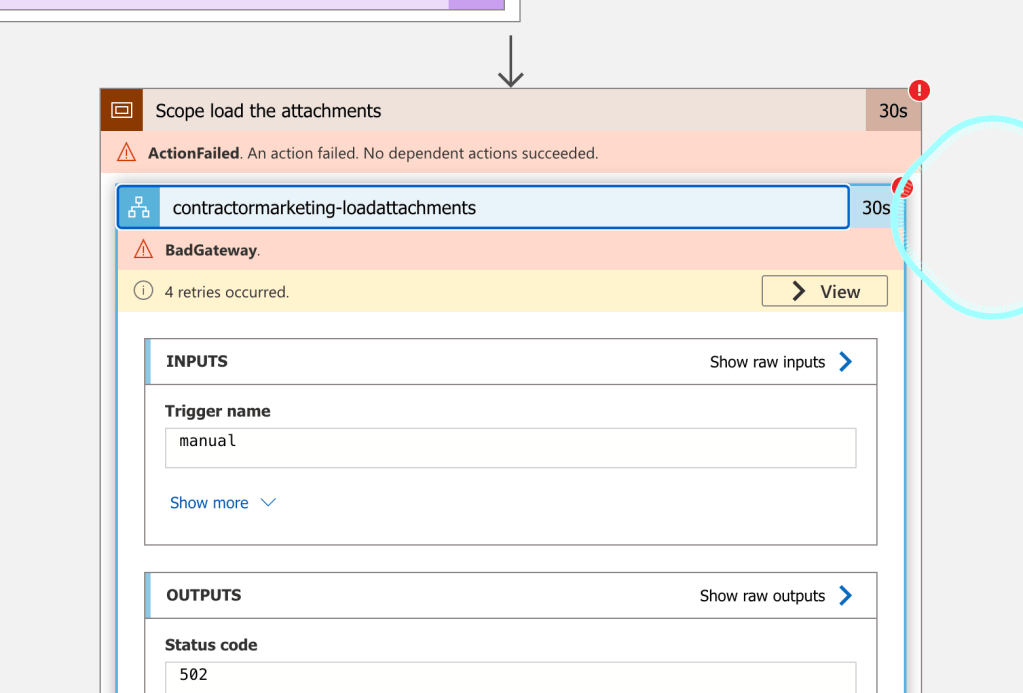Click the ActionFailed error message text
Screen dimensions: 1023x693
click(x=373, y=153)
